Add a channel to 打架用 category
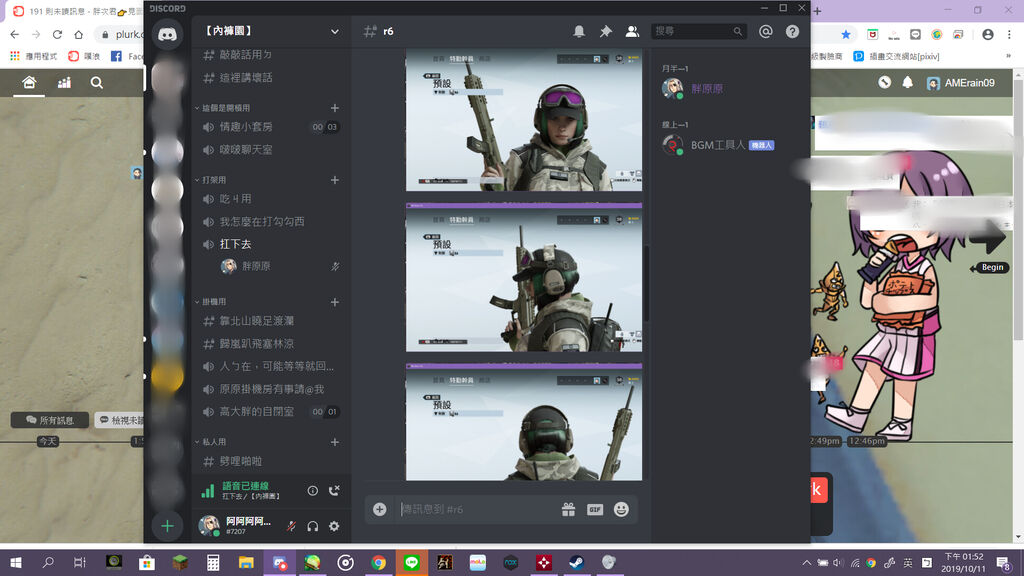 pos(334,180)
